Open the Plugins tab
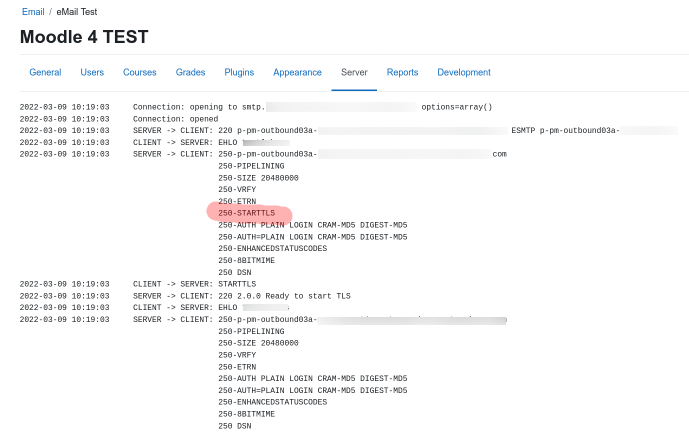This screenshot has width=689, height=434. pyautogui.click(x=239, y=72)
